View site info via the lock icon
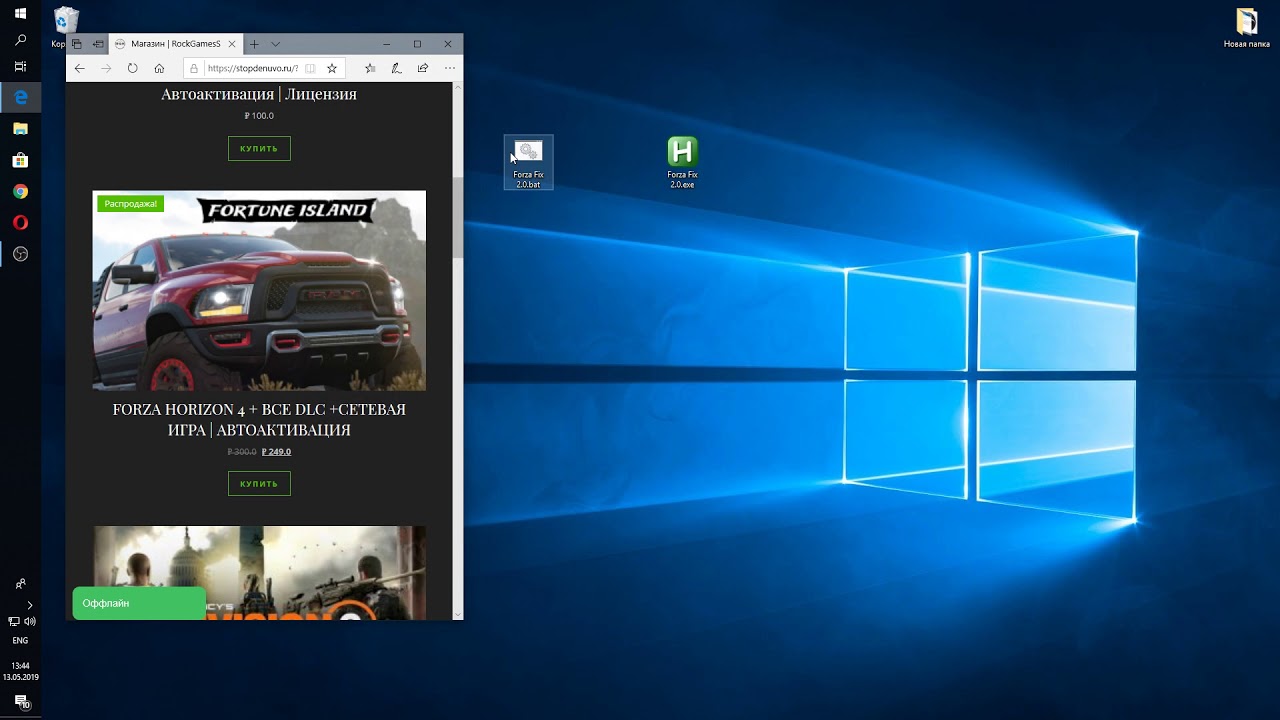 click(194, 69)
